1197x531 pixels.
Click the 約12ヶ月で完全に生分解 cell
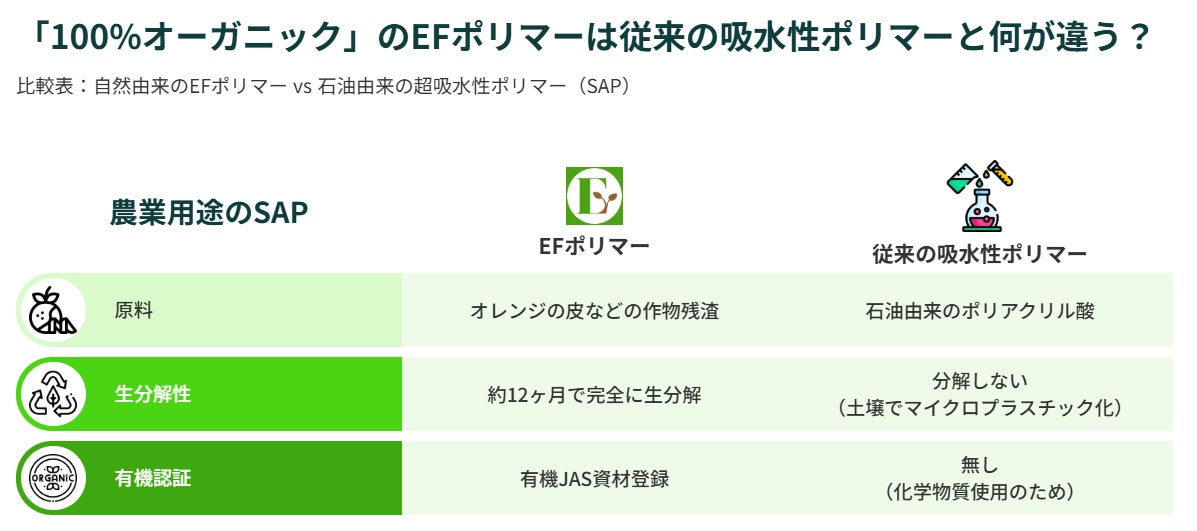594,395
